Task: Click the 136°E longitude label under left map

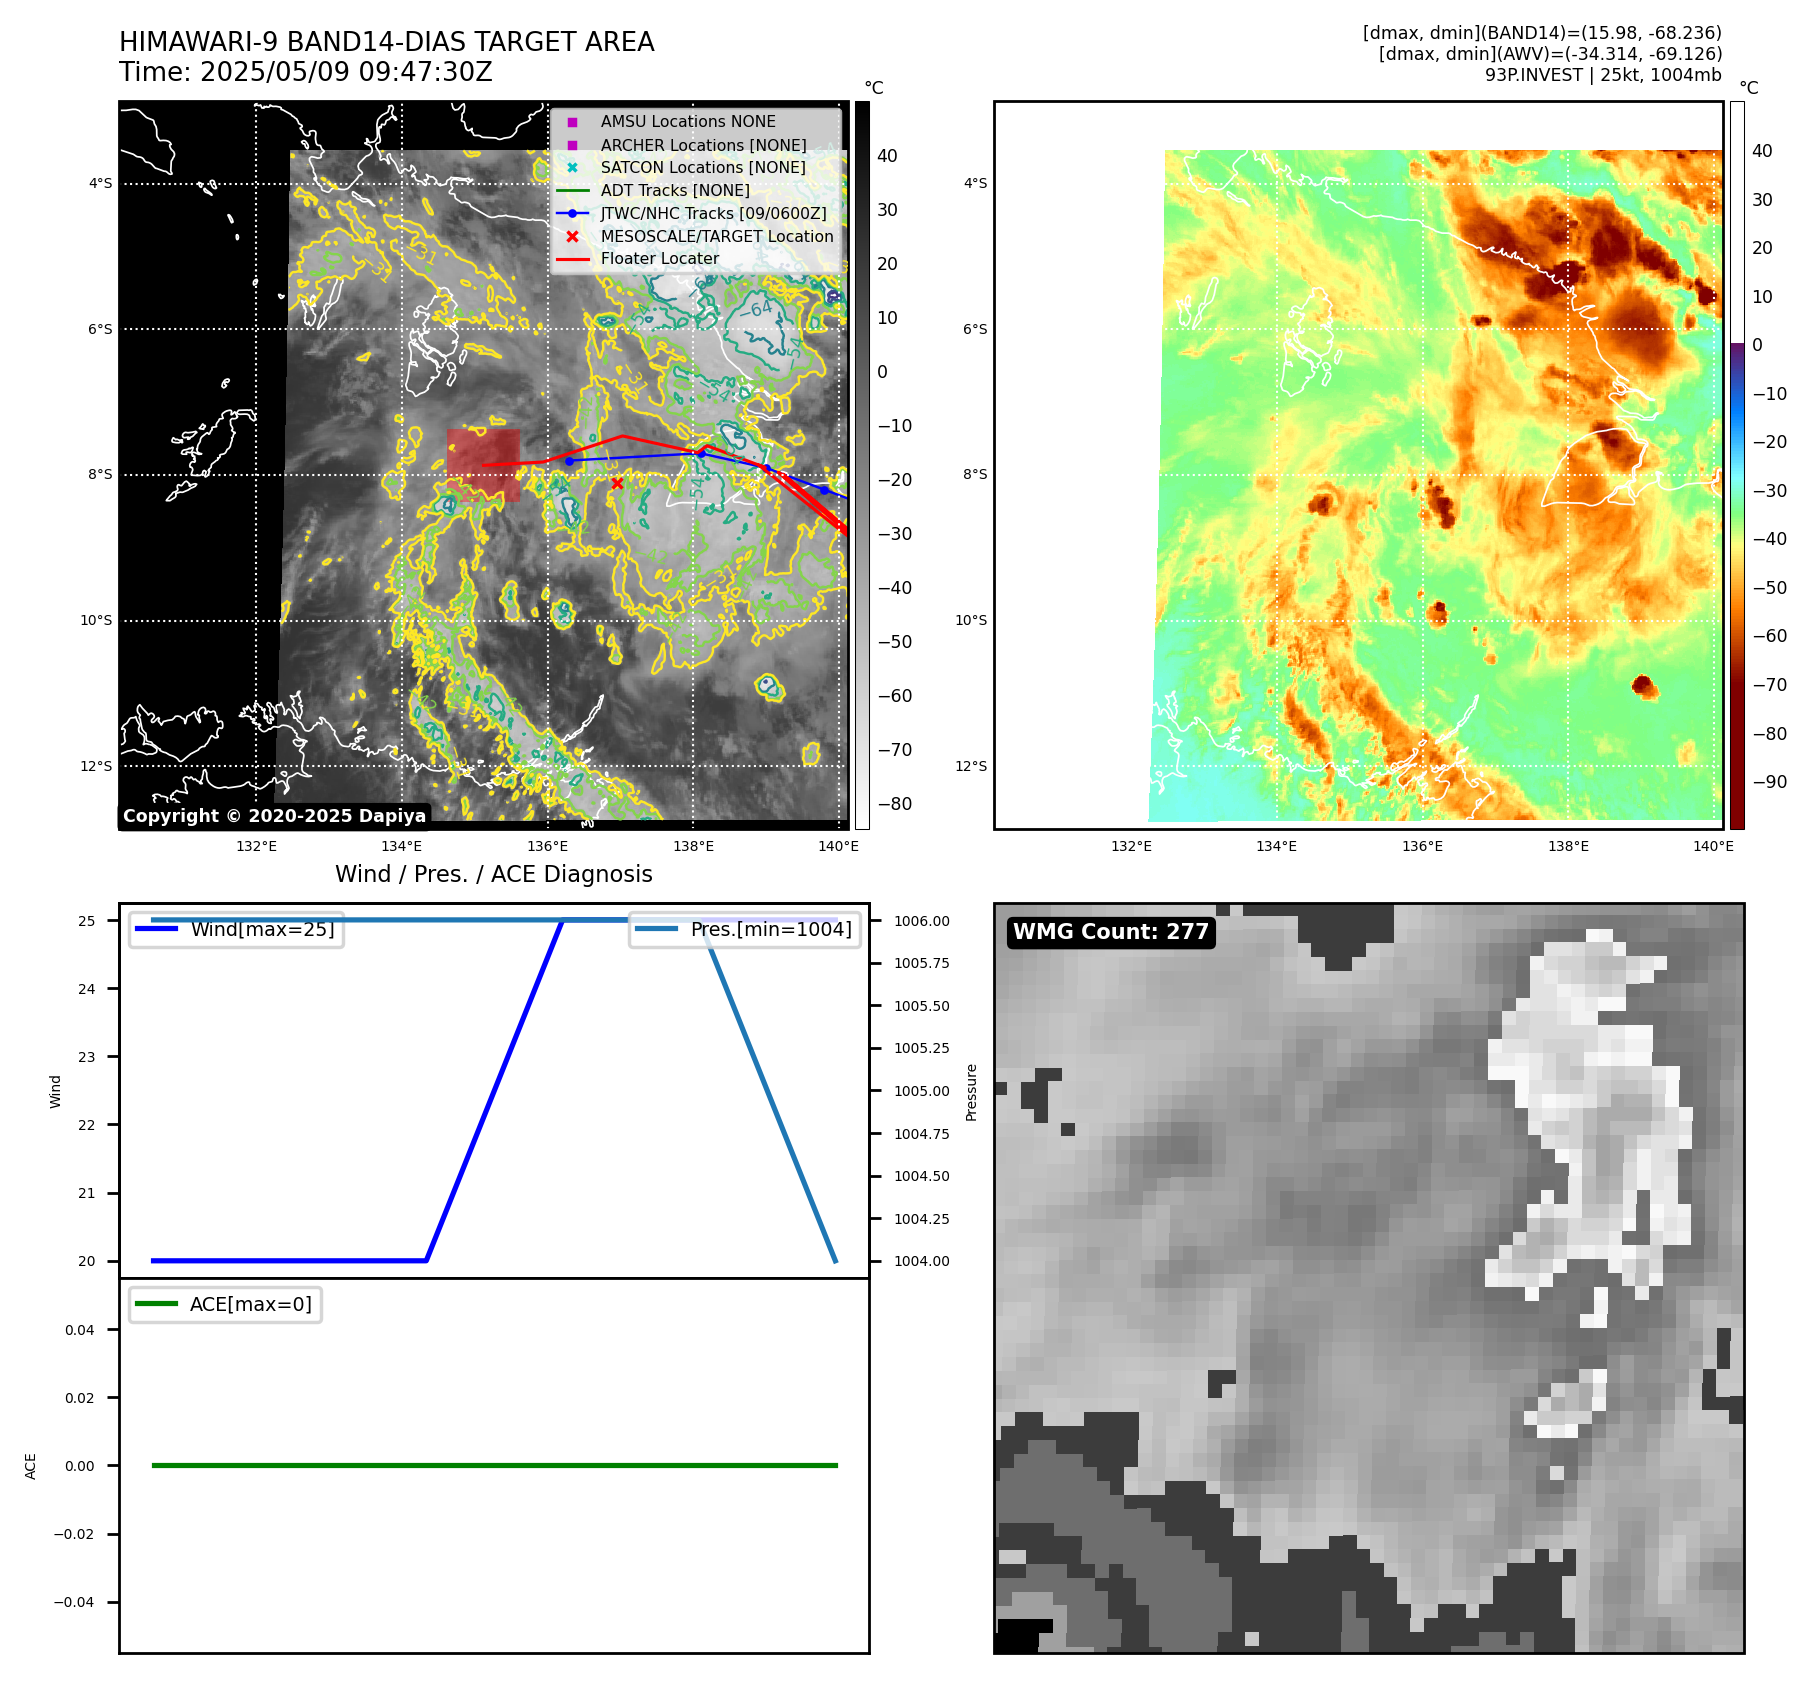Action: point(548,846)
